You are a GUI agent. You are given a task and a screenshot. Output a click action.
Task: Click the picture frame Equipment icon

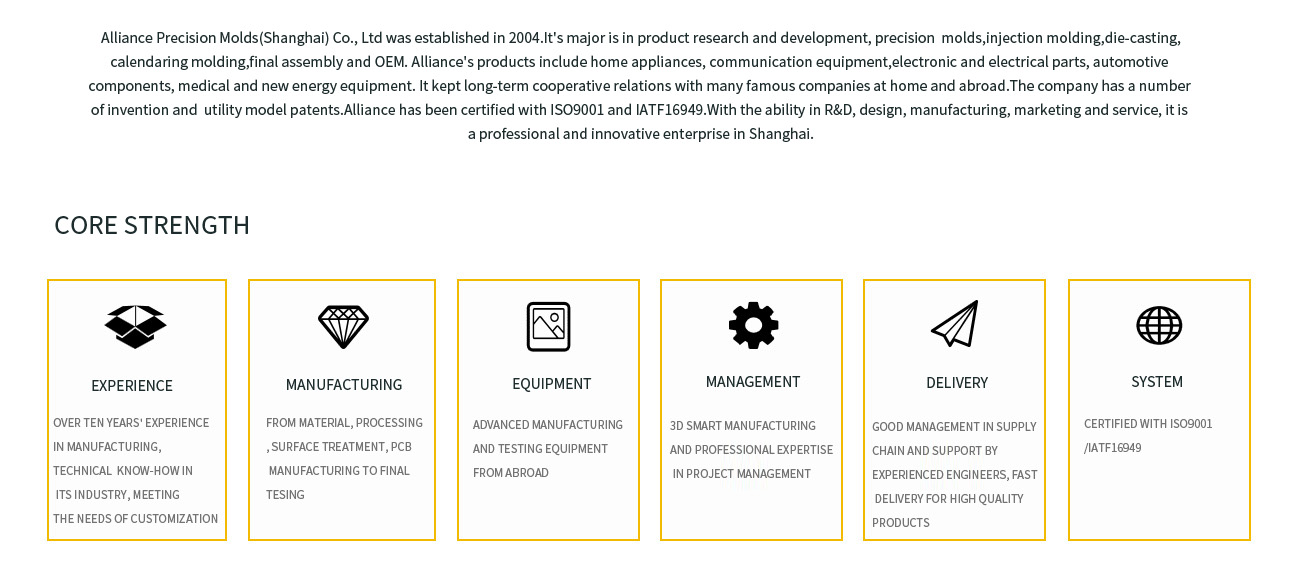tap(549, 327)
